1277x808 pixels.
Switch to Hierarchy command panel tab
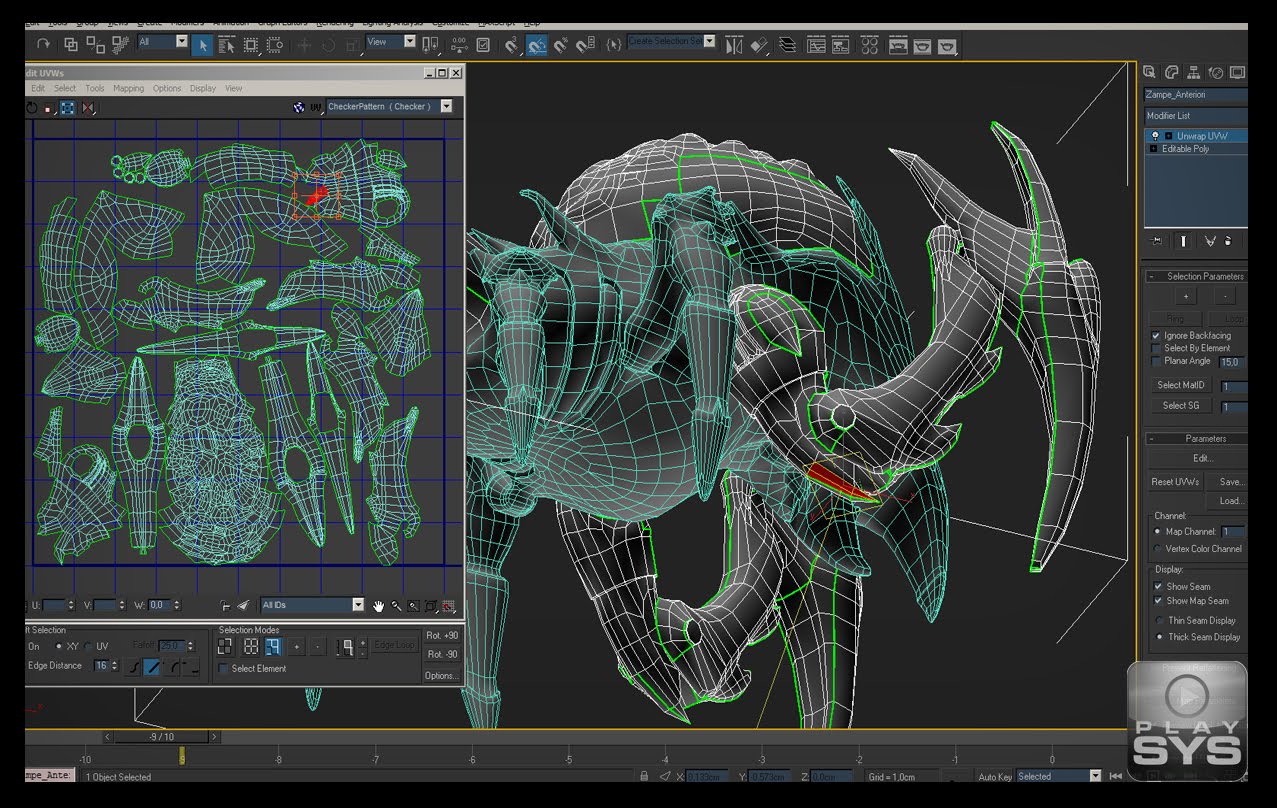1193,73
